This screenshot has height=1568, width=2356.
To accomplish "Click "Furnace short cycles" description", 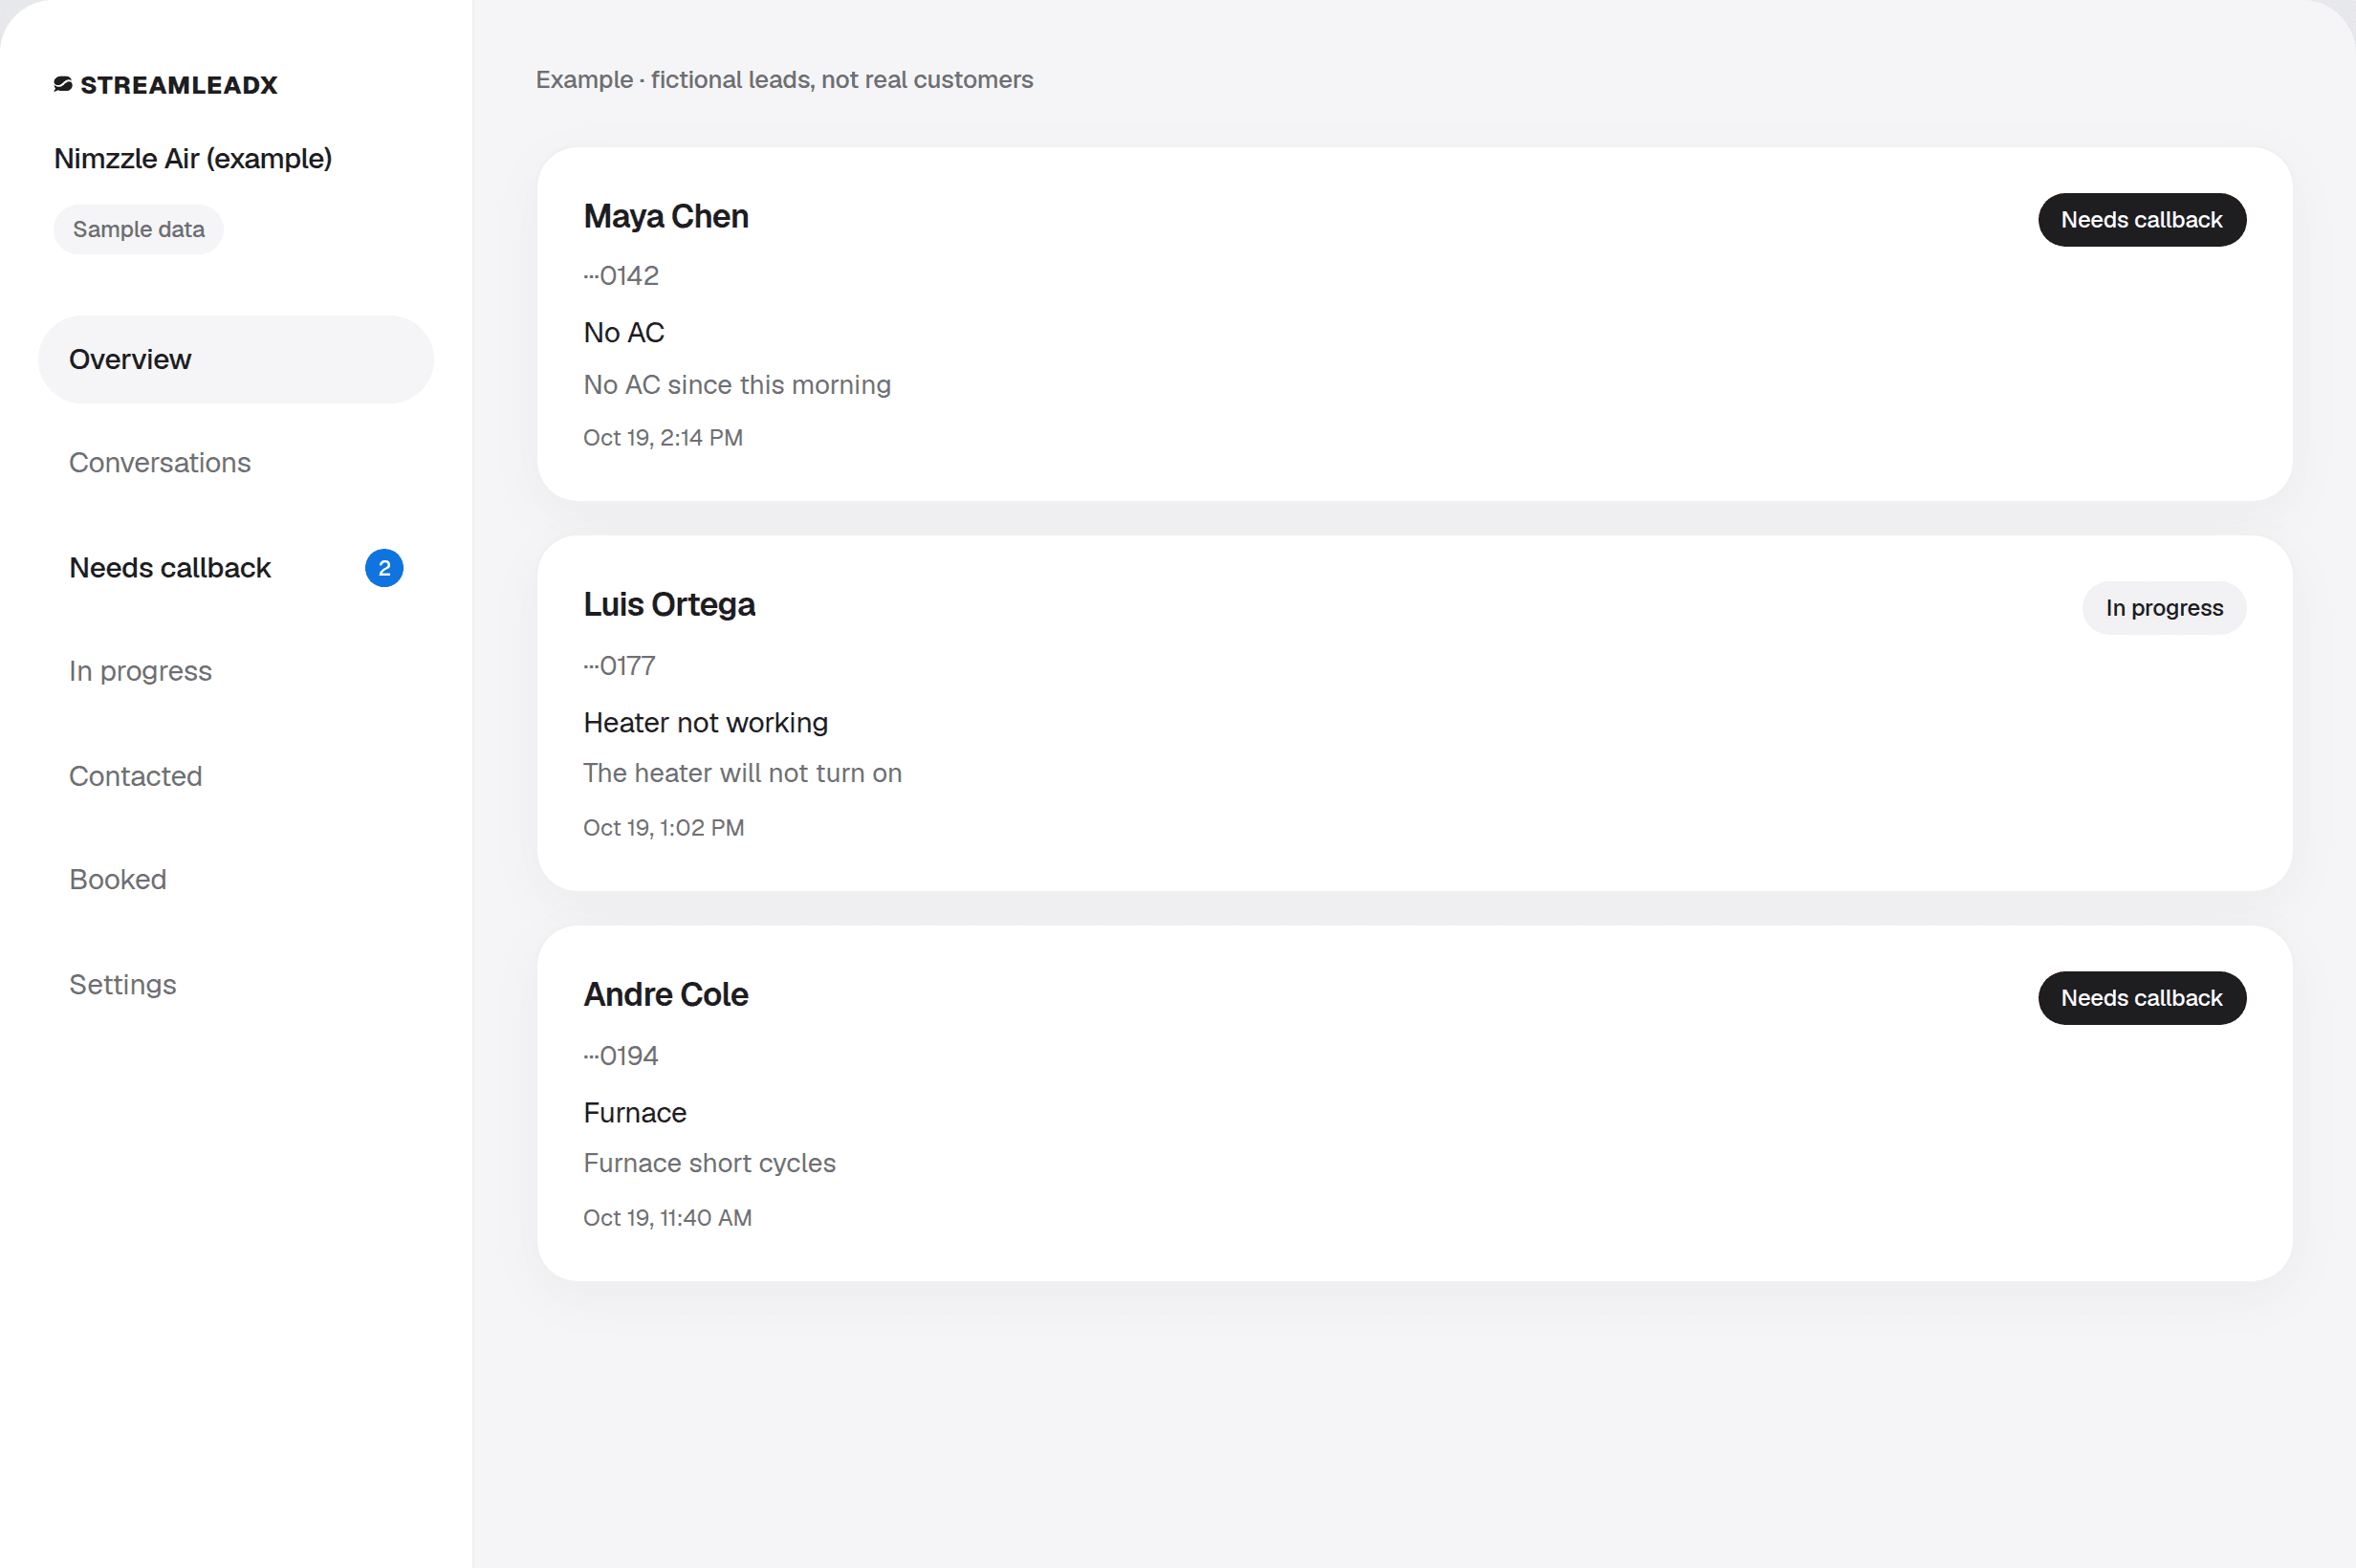I will (710, 1163).
